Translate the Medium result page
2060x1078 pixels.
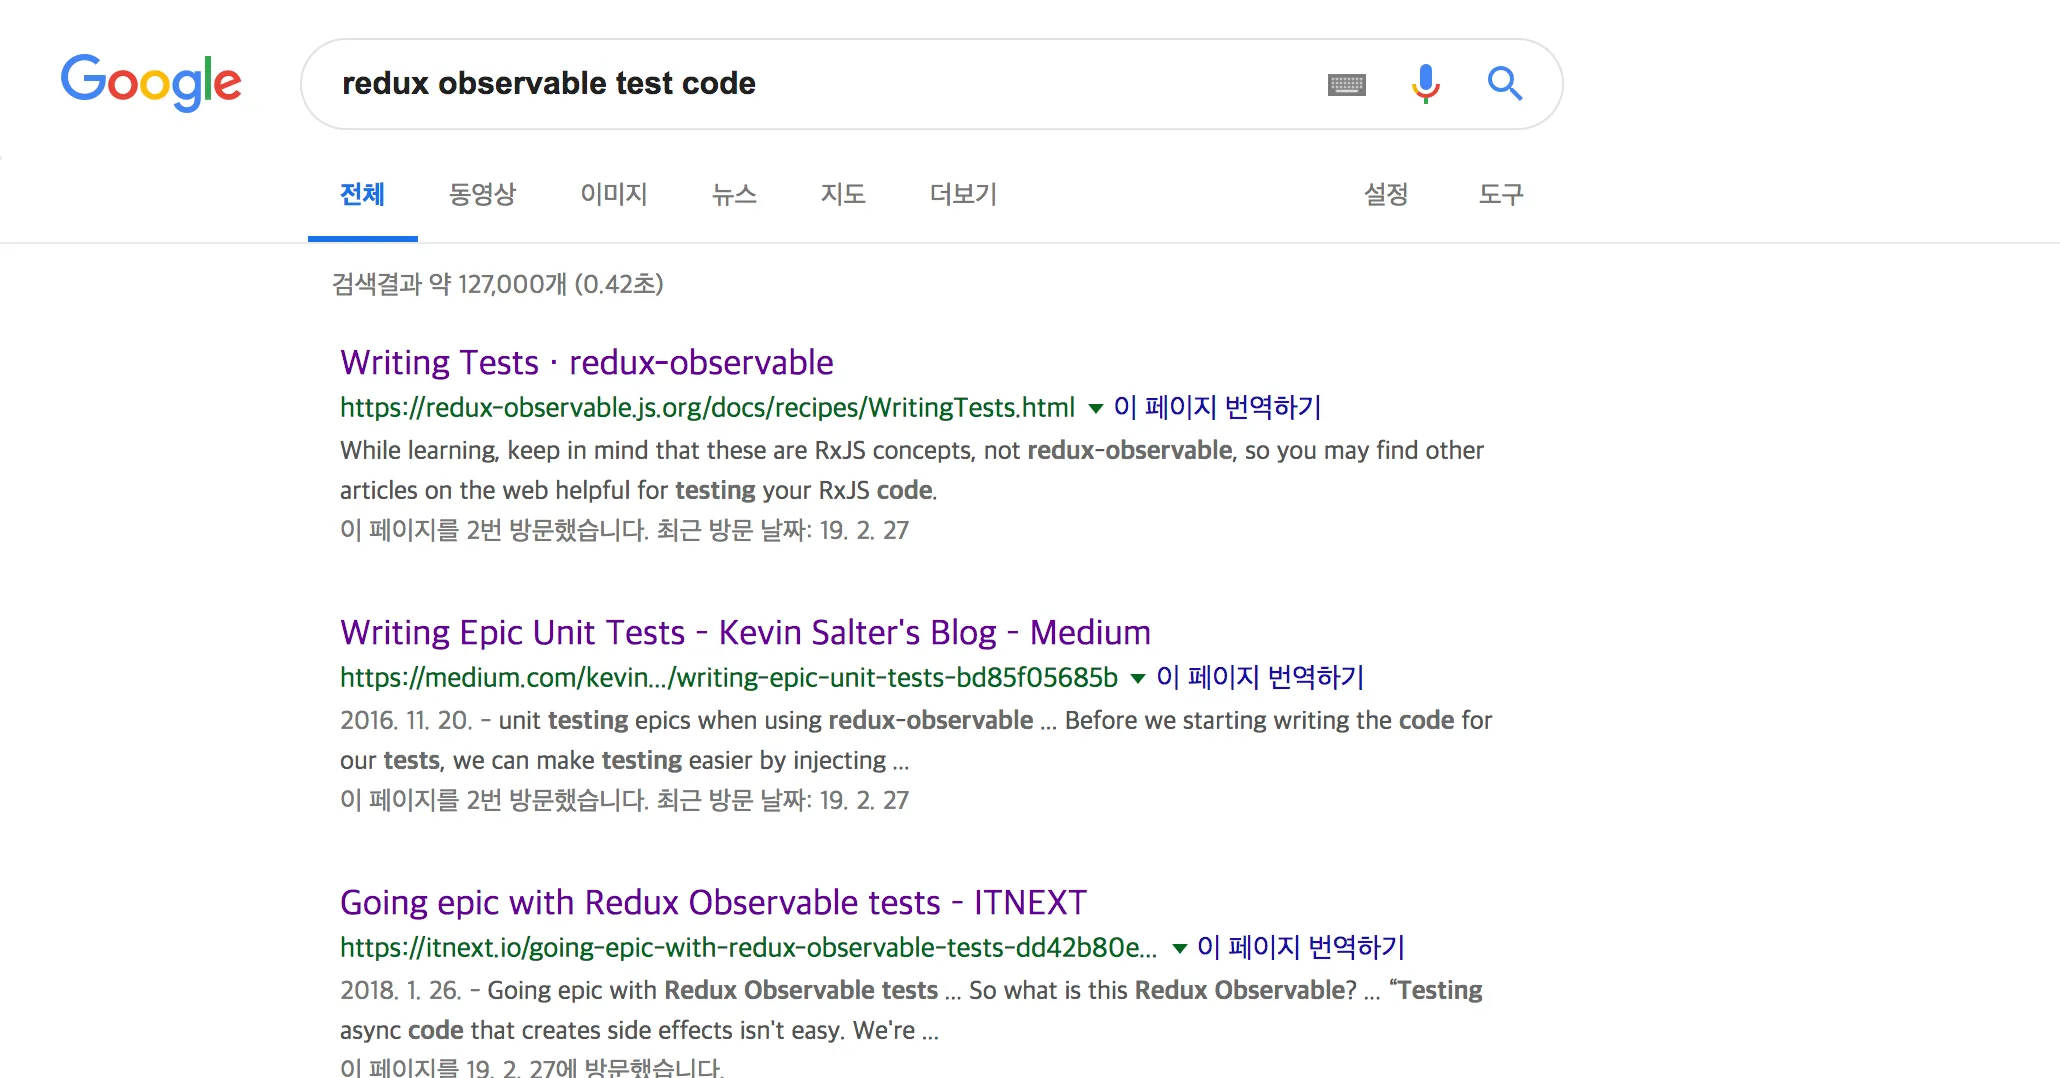1260,677
